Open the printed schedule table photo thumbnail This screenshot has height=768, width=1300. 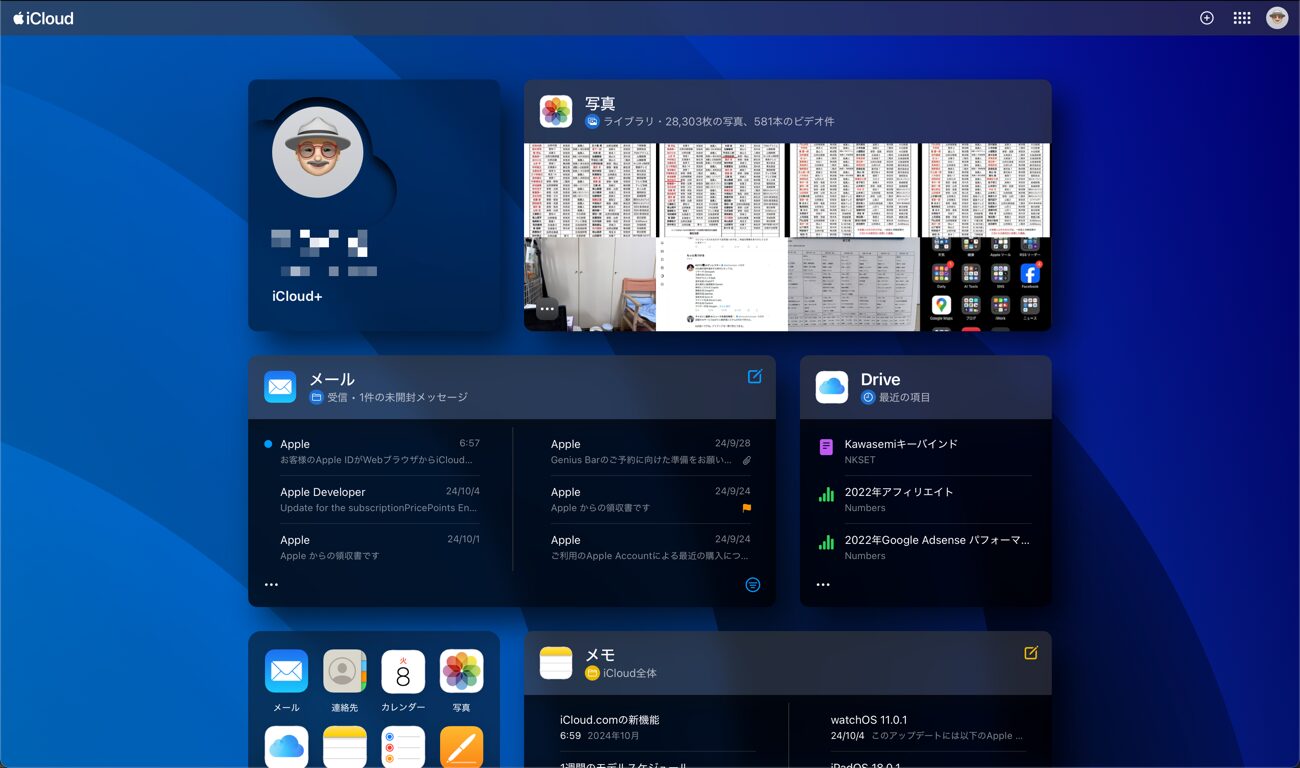pos(854,284)
